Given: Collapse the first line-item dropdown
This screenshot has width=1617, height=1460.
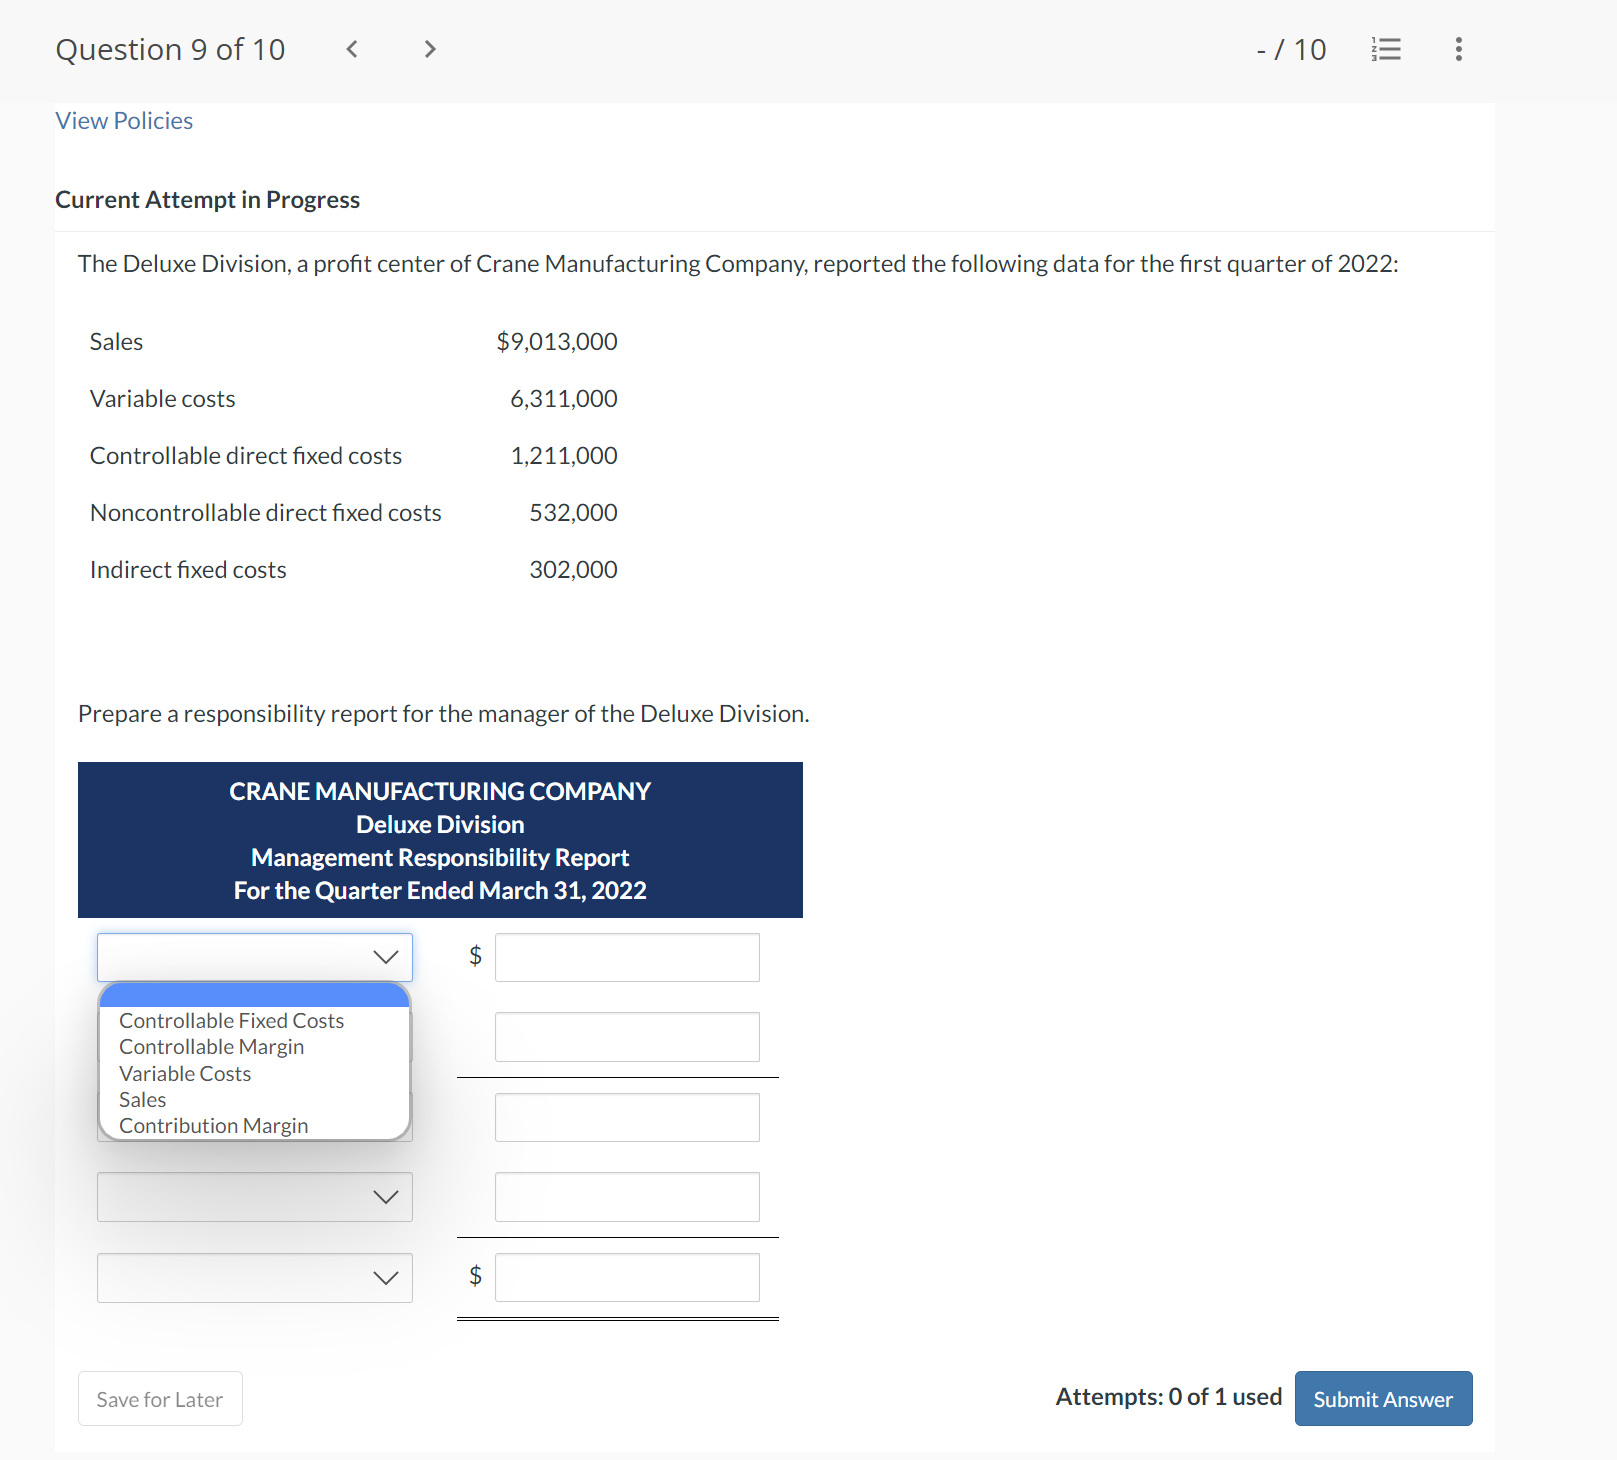Looking at the screenshot, I should (255, 957).
